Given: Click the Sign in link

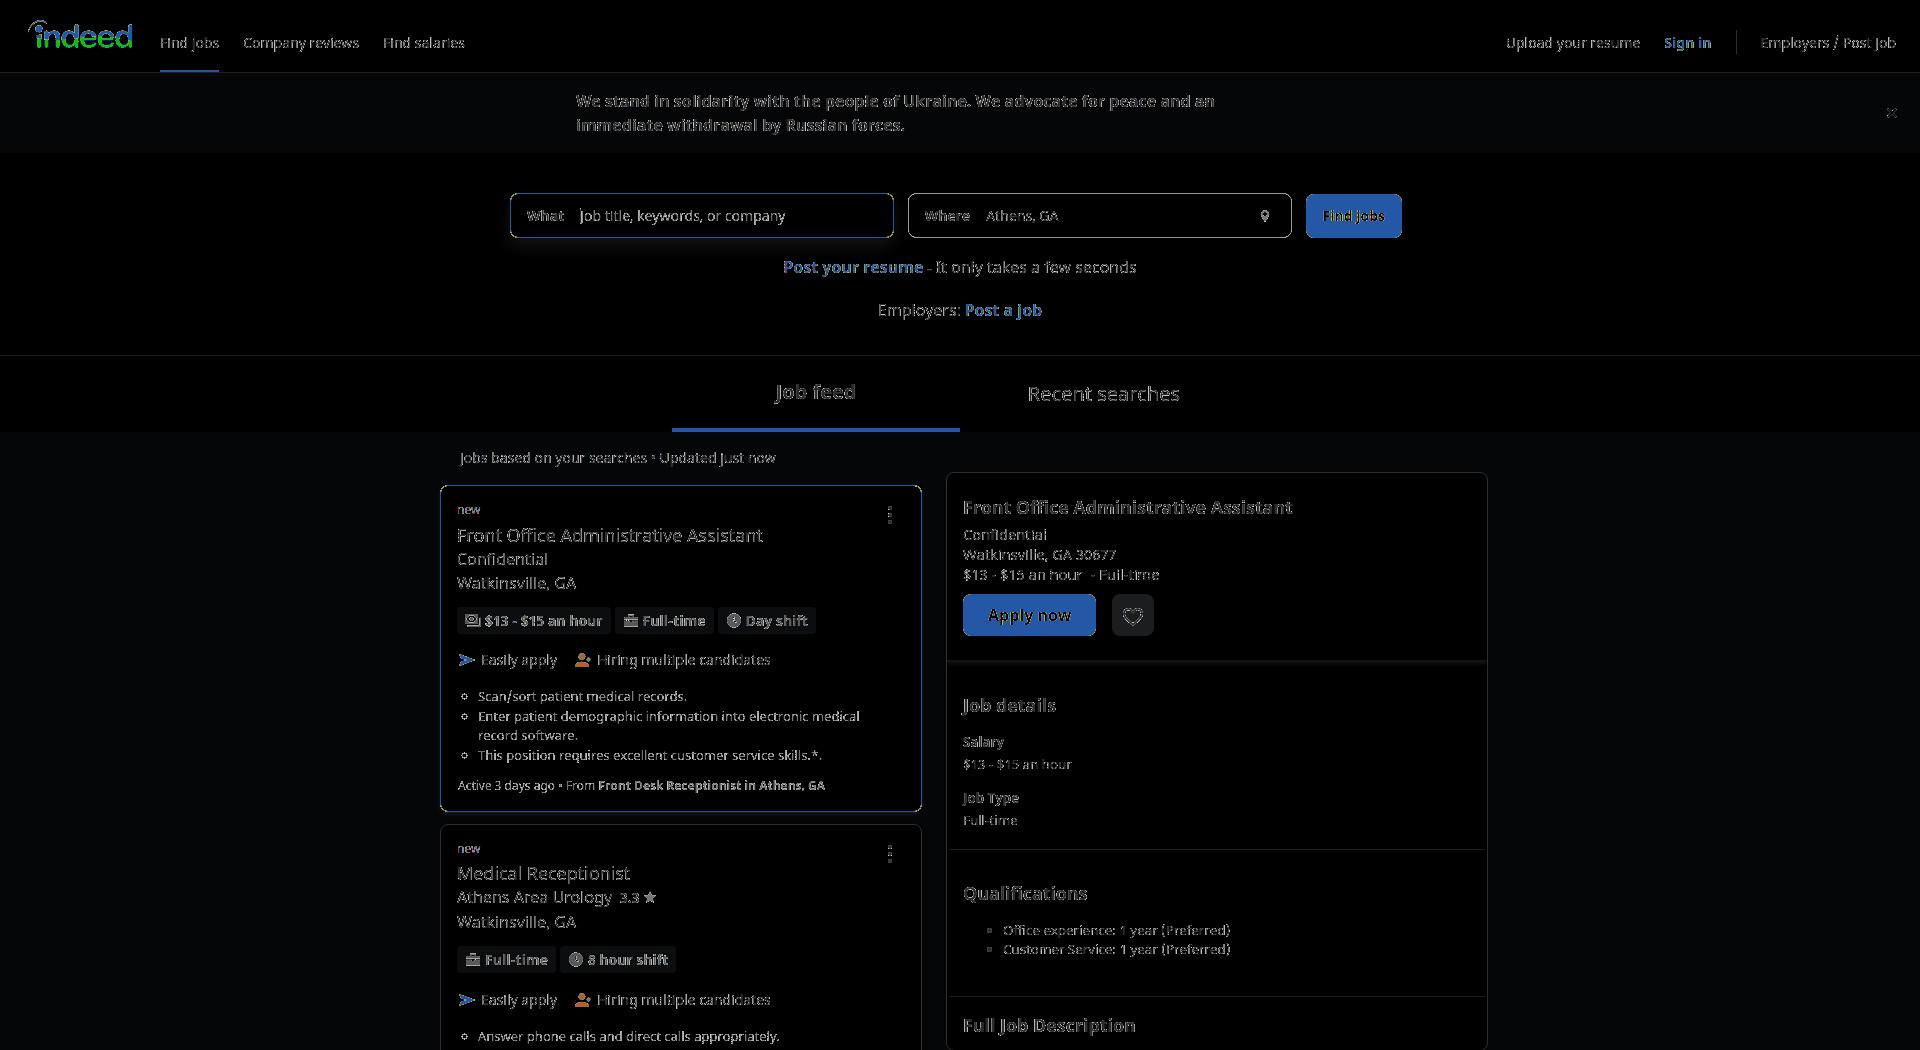Looking at the screenshot, I should 1687,43.
